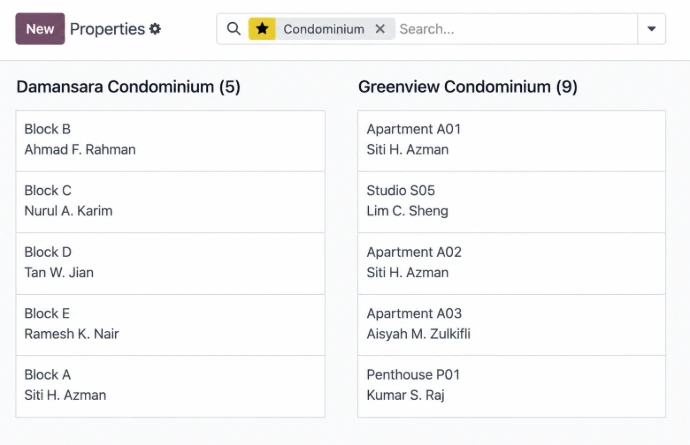Open the Properties gear settings icon

click(x=155, y=29)
